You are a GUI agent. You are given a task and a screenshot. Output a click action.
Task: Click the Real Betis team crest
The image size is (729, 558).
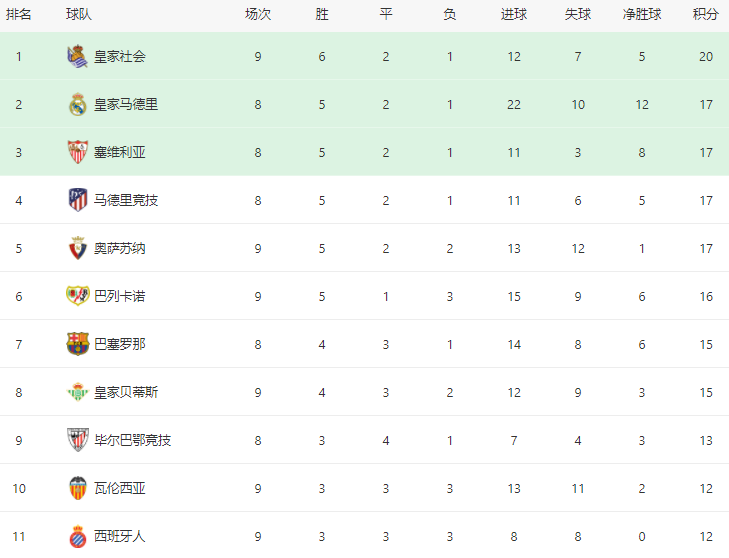(x=78, y=392)
